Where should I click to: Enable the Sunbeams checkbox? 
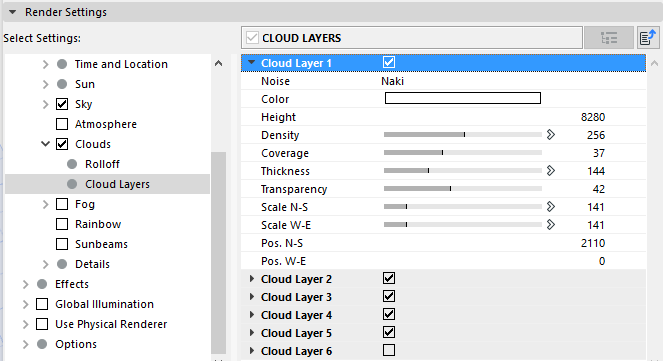tap(62, 244)
